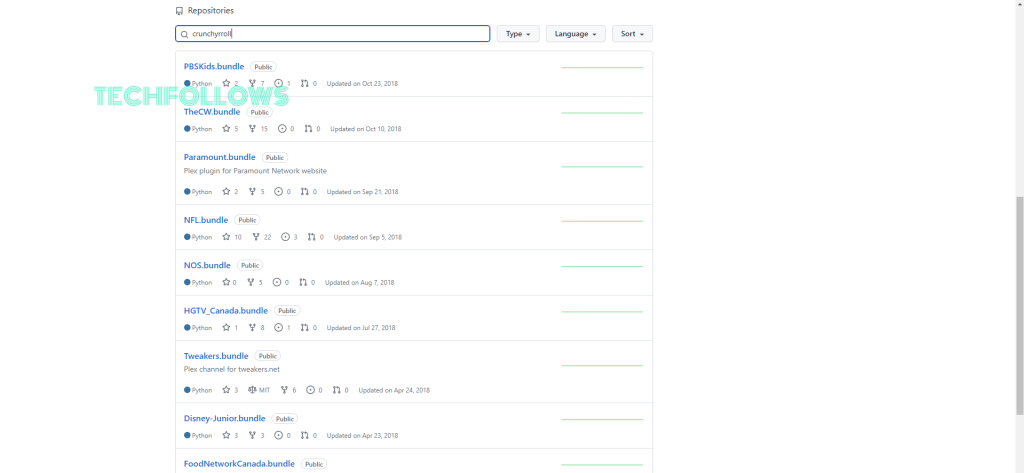This screenshot has height=473, width=1024.
Task: Click the star icon for Tweakers.bundle
Action: pyautogui.click(x=227, y=390)
